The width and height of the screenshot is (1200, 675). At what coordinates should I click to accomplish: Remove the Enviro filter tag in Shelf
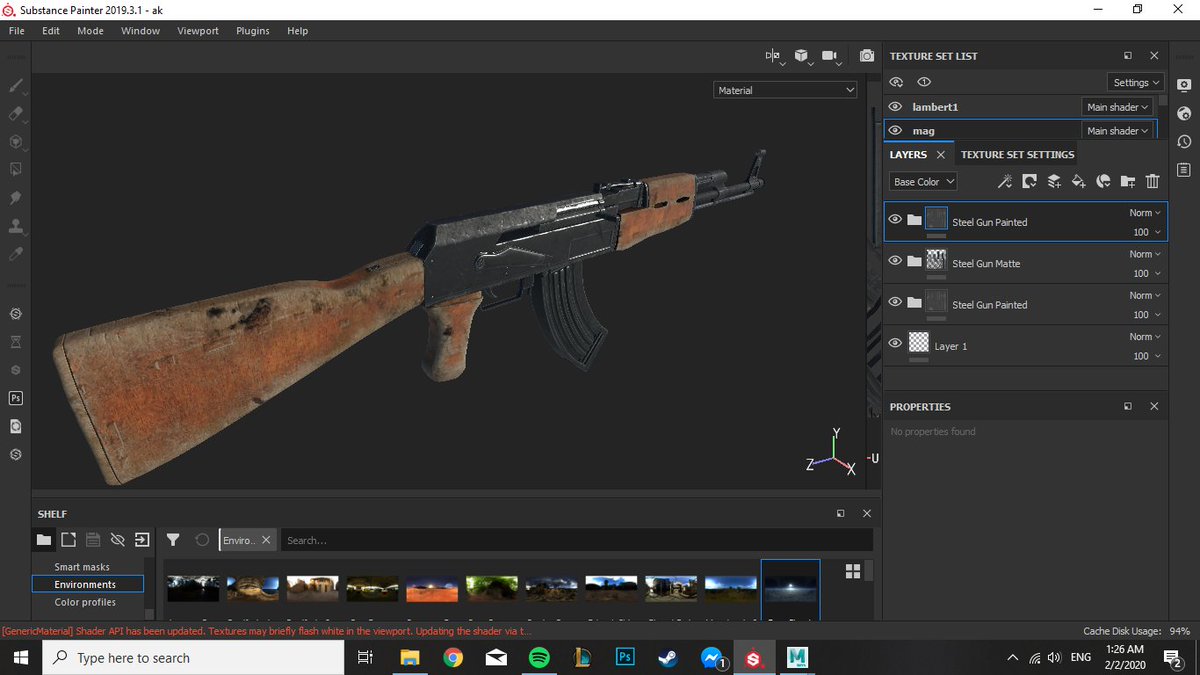[266, 540]
